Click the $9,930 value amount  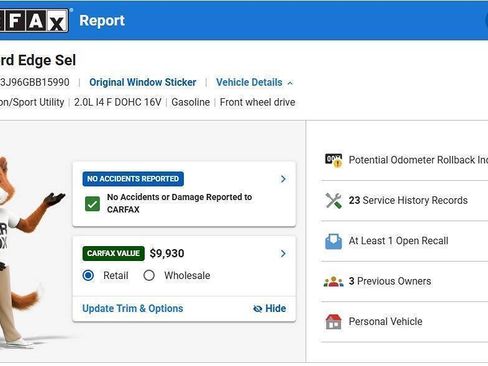[x=167, y=254]
